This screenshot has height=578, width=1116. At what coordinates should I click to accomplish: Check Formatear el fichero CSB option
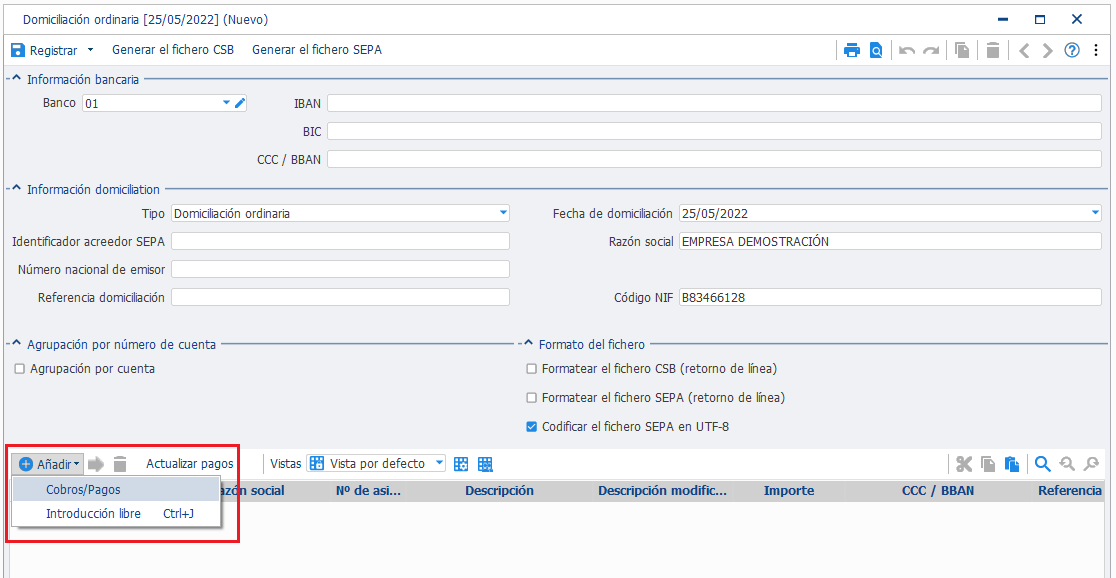pyautogui.click(x=530, y=369)
